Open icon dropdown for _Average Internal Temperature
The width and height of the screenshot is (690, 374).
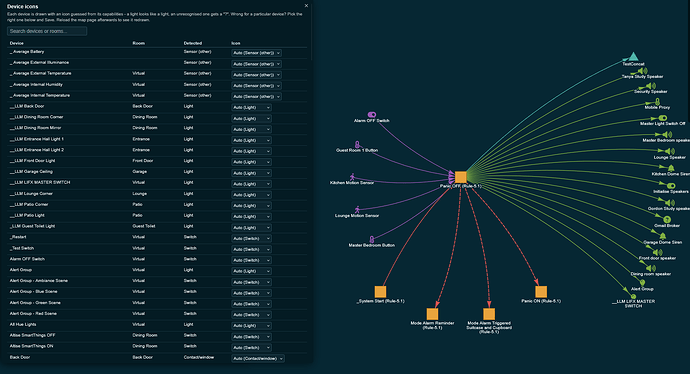coord(257,96)
